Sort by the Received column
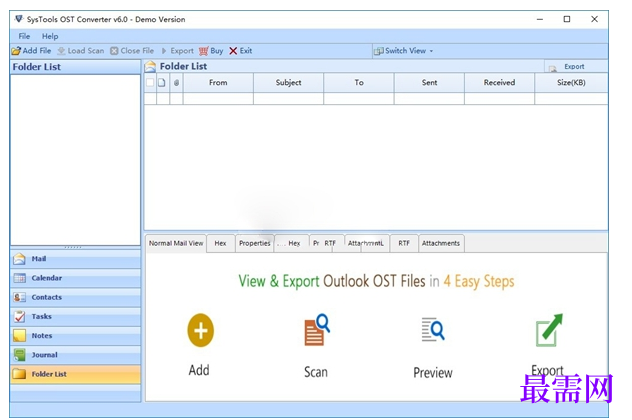The width and height of the screenshot is (632, 420). 499,83
